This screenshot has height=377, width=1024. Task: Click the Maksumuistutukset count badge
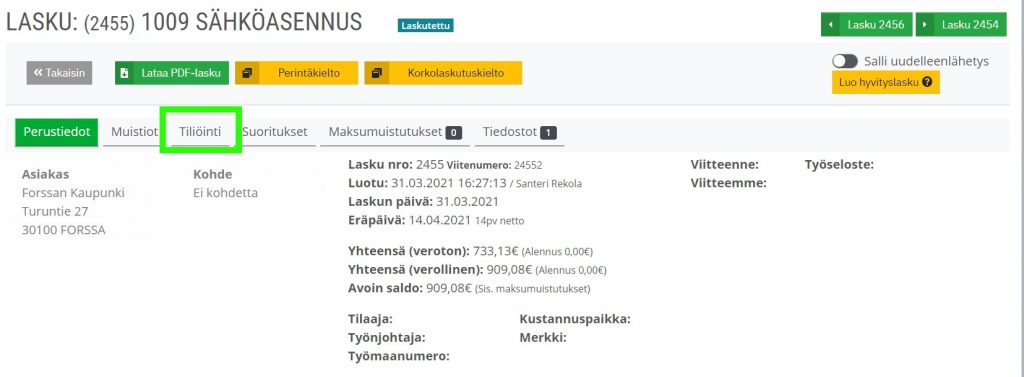coord(454,133)
